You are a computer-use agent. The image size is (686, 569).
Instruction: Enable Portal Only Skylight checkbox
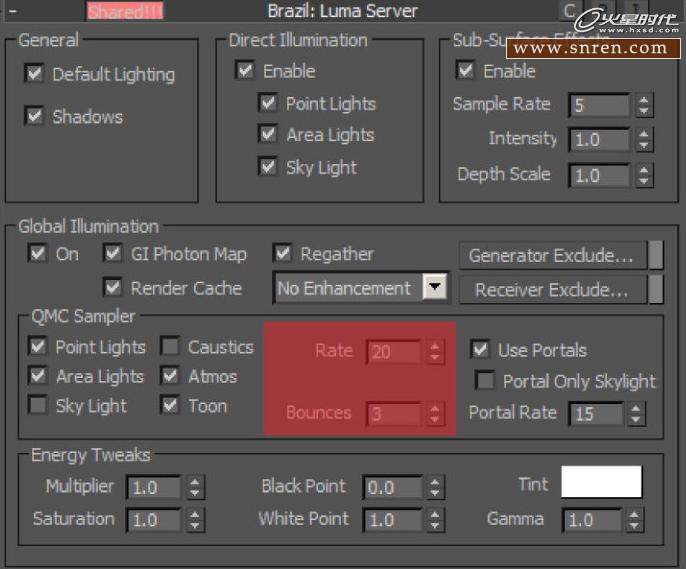tap(485, 380)
